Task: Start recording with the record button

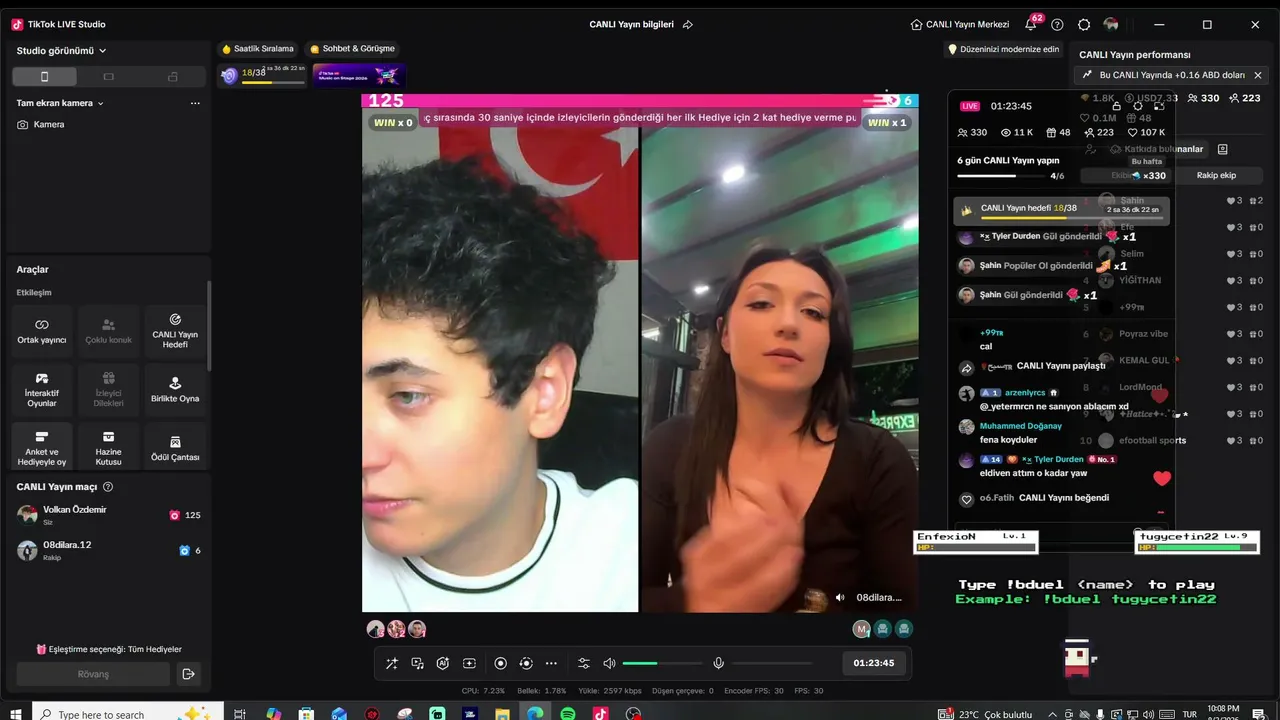Action: (x=500, y=663)
